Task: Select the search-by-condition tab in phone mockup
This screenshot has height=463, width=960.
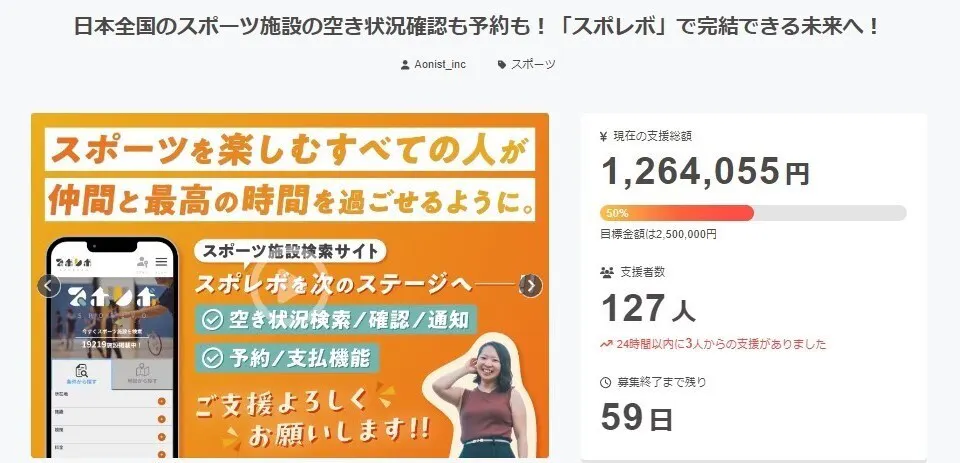Action: coord(81,375)
